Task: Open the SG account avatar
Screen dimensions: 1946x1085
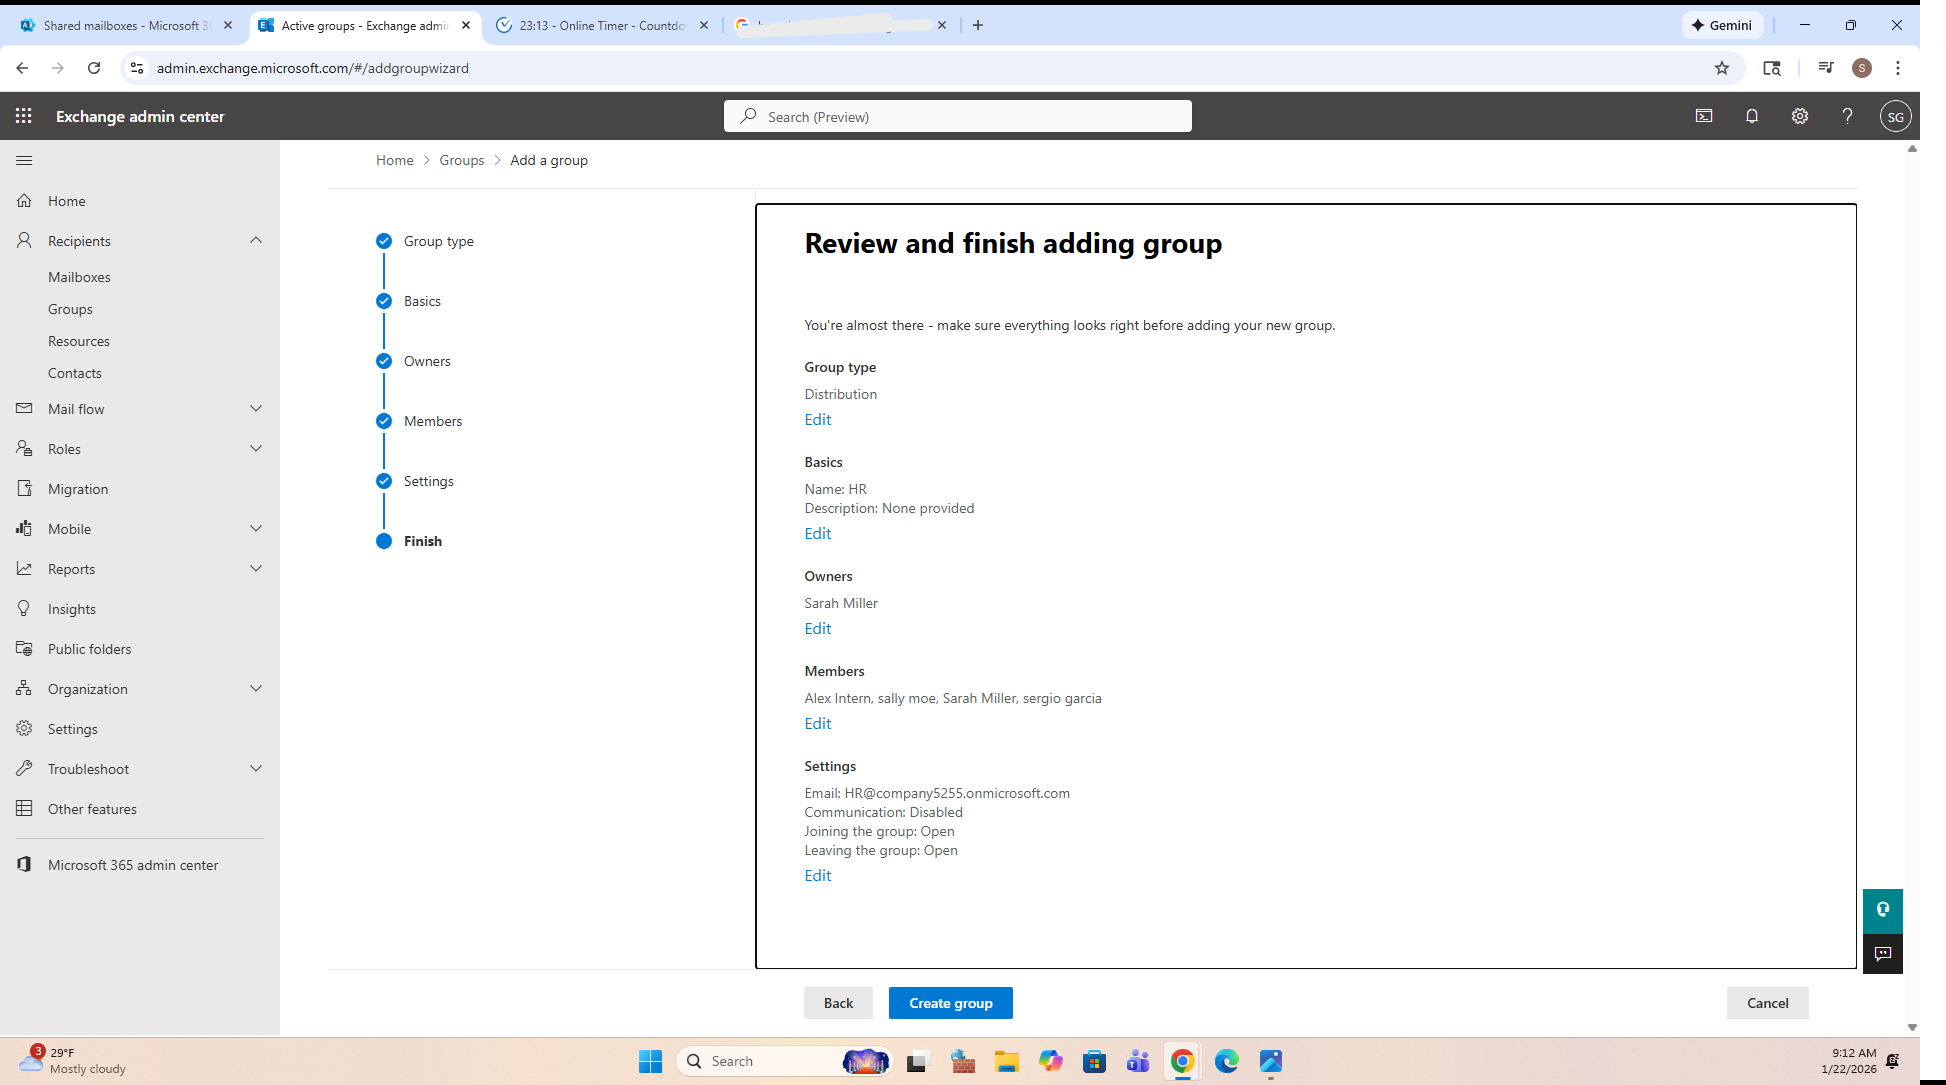Action: pos(1895,116)
